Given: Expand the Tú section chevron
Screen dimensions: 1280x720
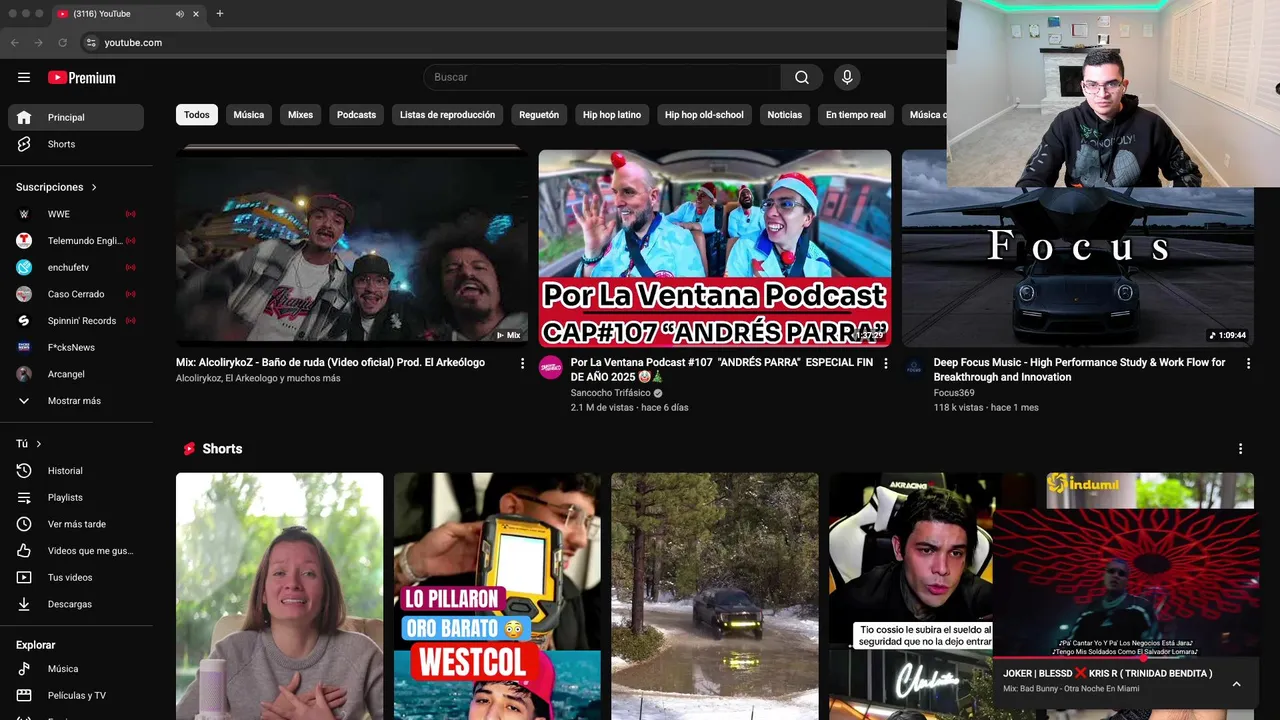Looking at the screenshot, I should pos(39,444).
